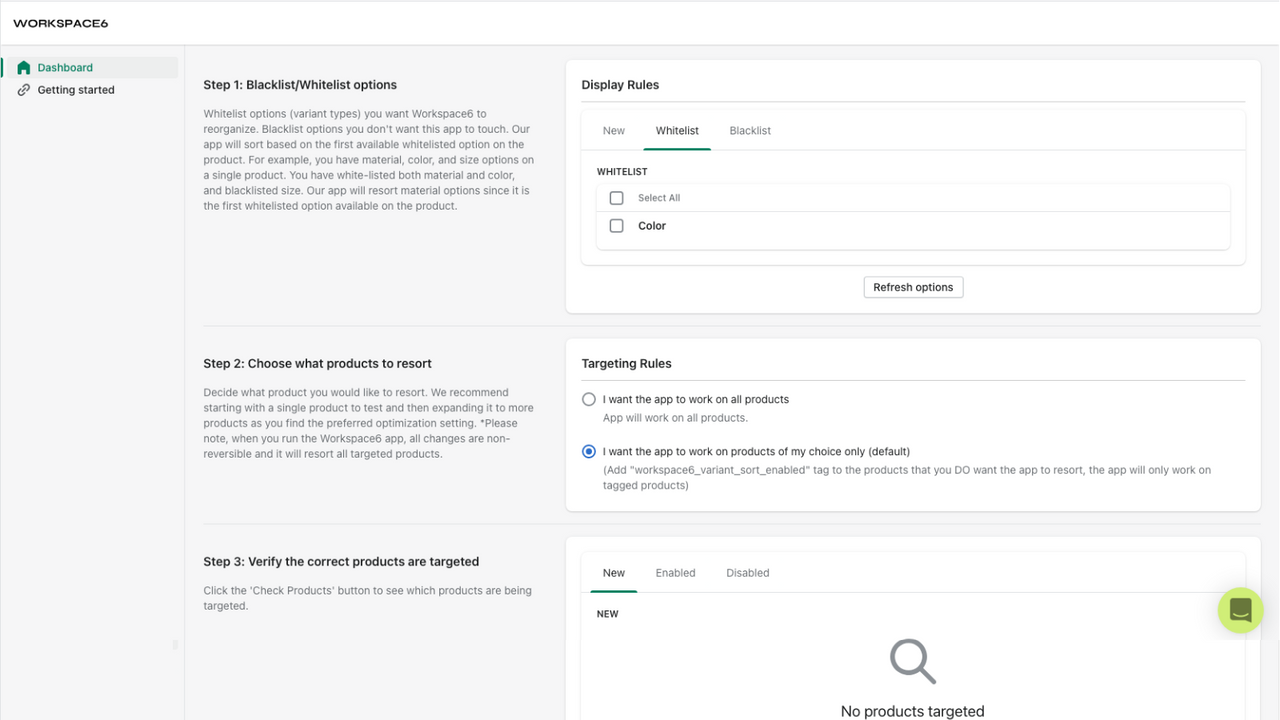The width and height of the screenshot is (1280, 720).
Task: Open the green chat widget
Action: [x=1240, y=610]
